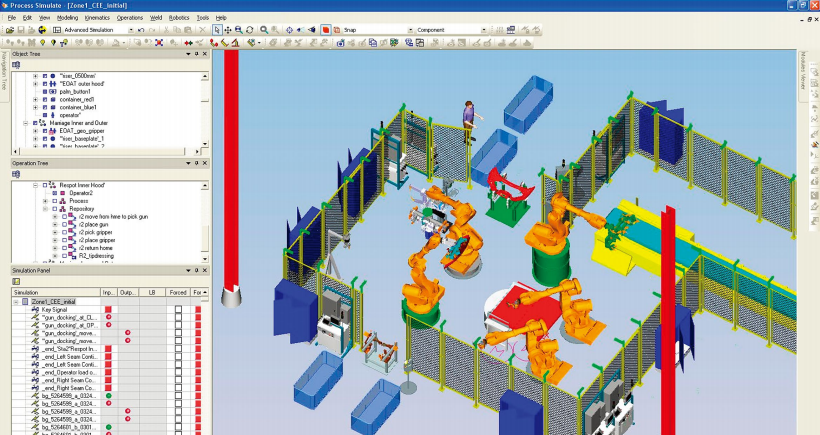Collapse the Zone1_CEE_initial simulation node
This screenshot has width=820, height=435.
coord(16,302)
